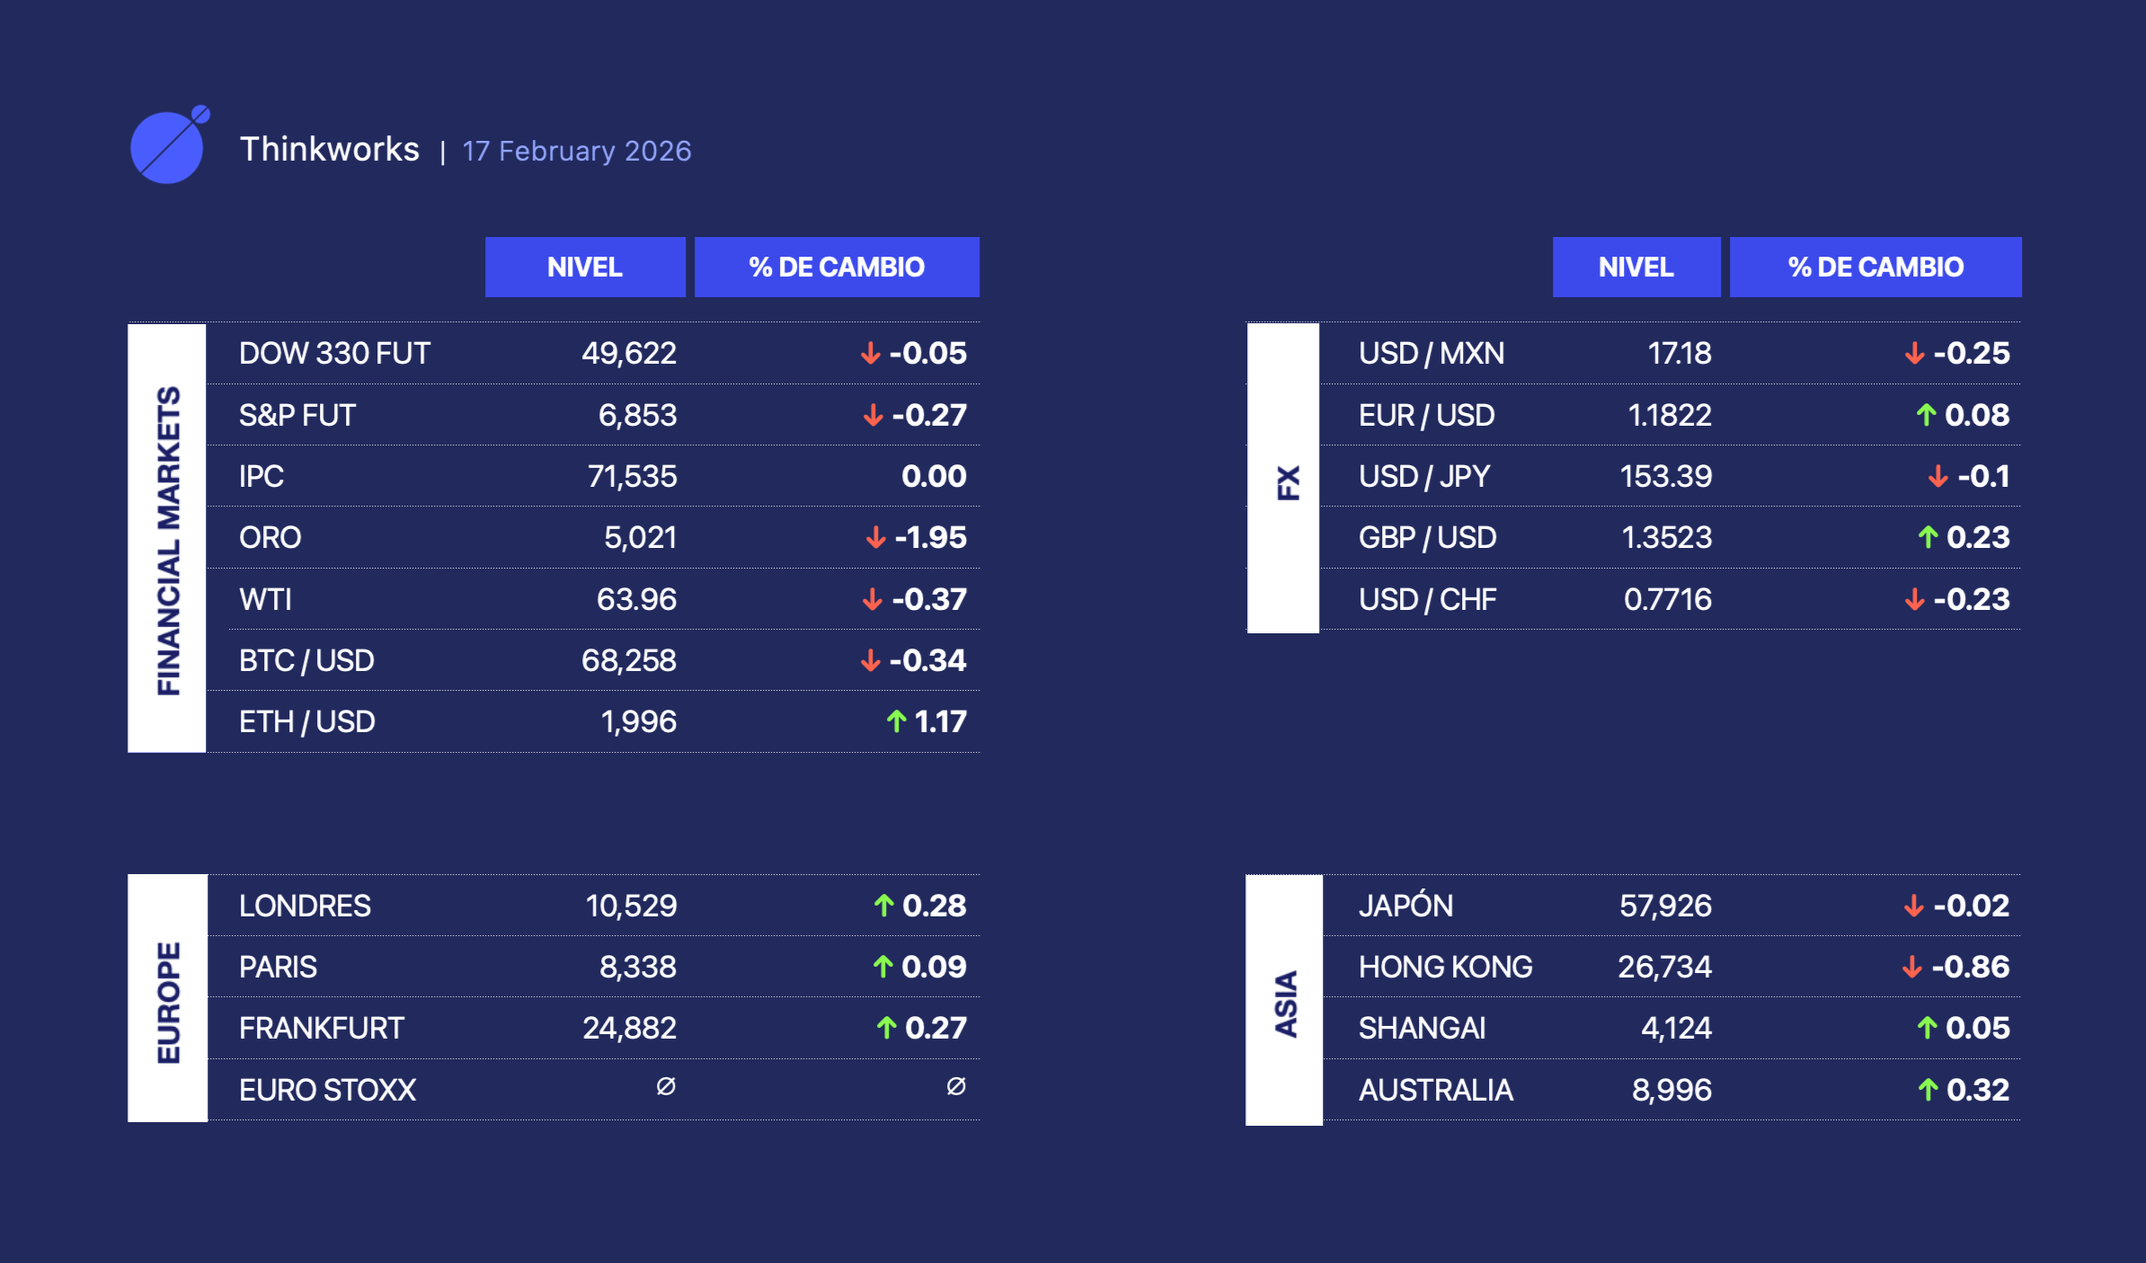
Task: Select the ASIA vertical section label
Action: 1285,1003
